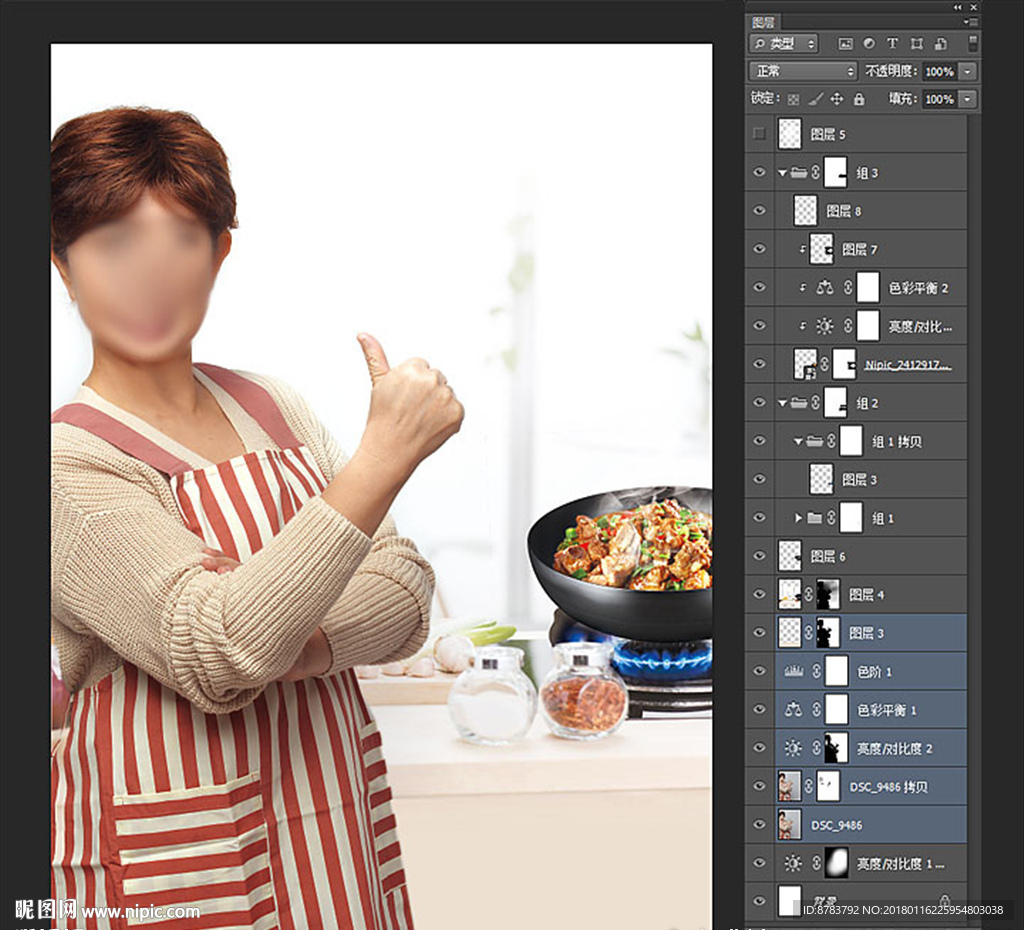Viewport: 1024px width, 930px height.
Task: Click the background layer thumbnail at bottom
Action: [790, 901]
